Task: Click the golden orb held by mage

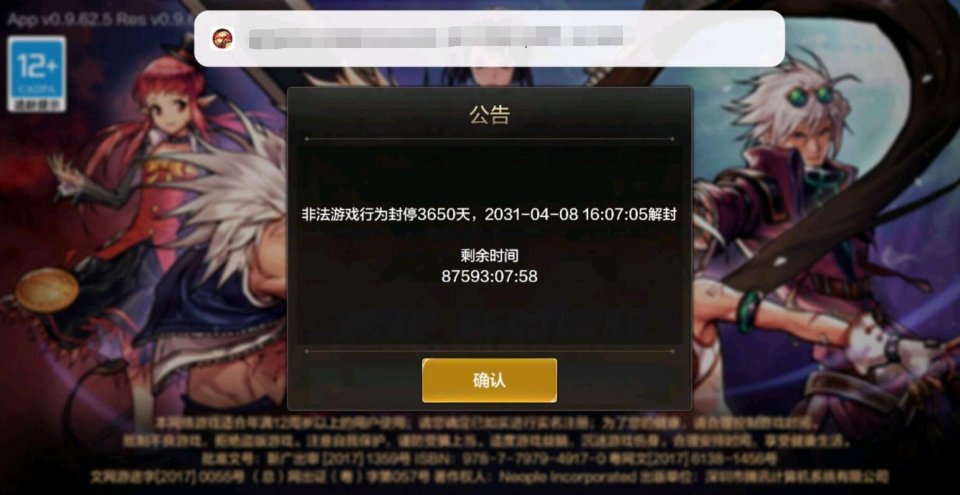Action: coord(47,290)
